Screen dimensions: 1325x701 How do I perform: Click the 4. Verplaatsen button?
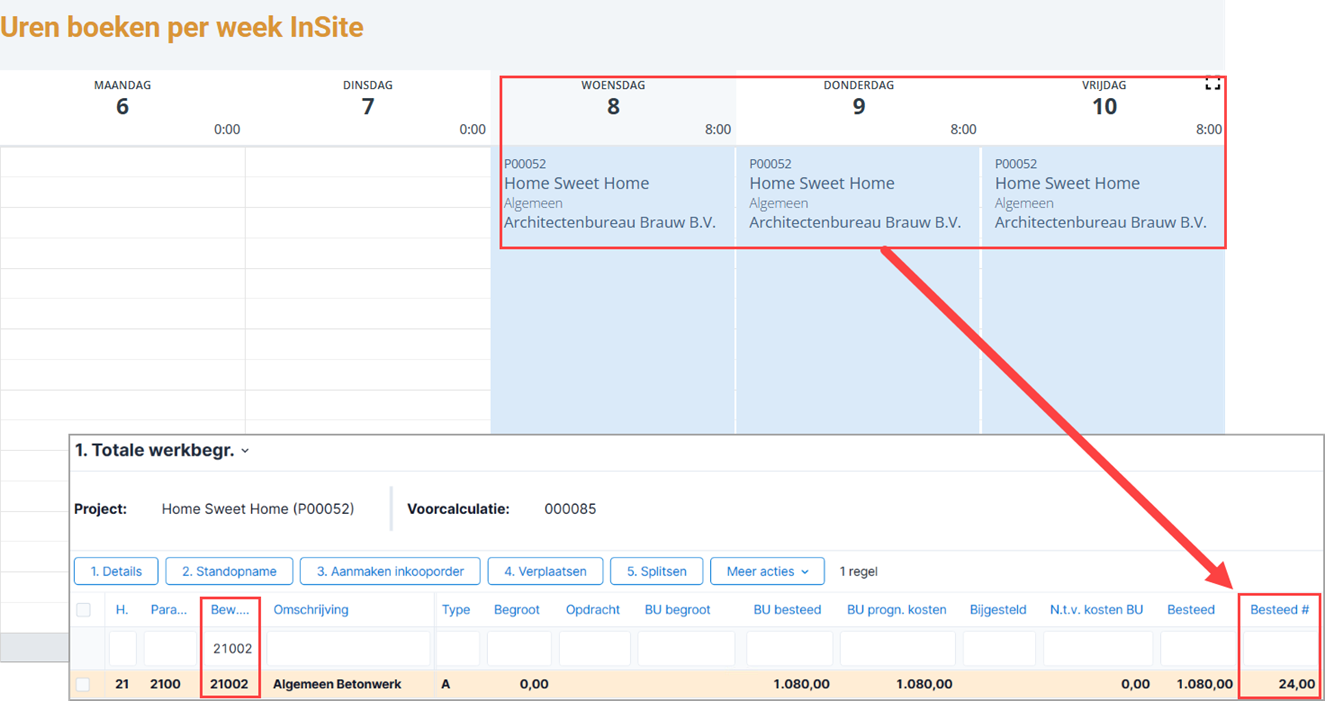(x=545, y=571)
